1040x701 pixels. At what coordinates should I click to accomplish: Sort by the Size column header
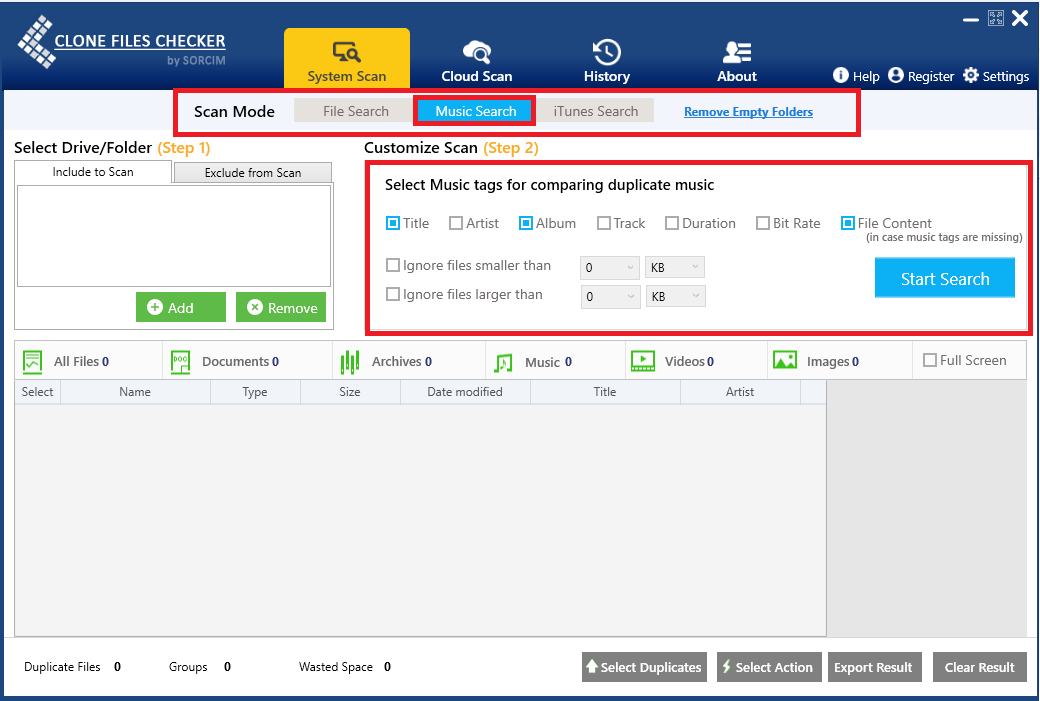350,392
